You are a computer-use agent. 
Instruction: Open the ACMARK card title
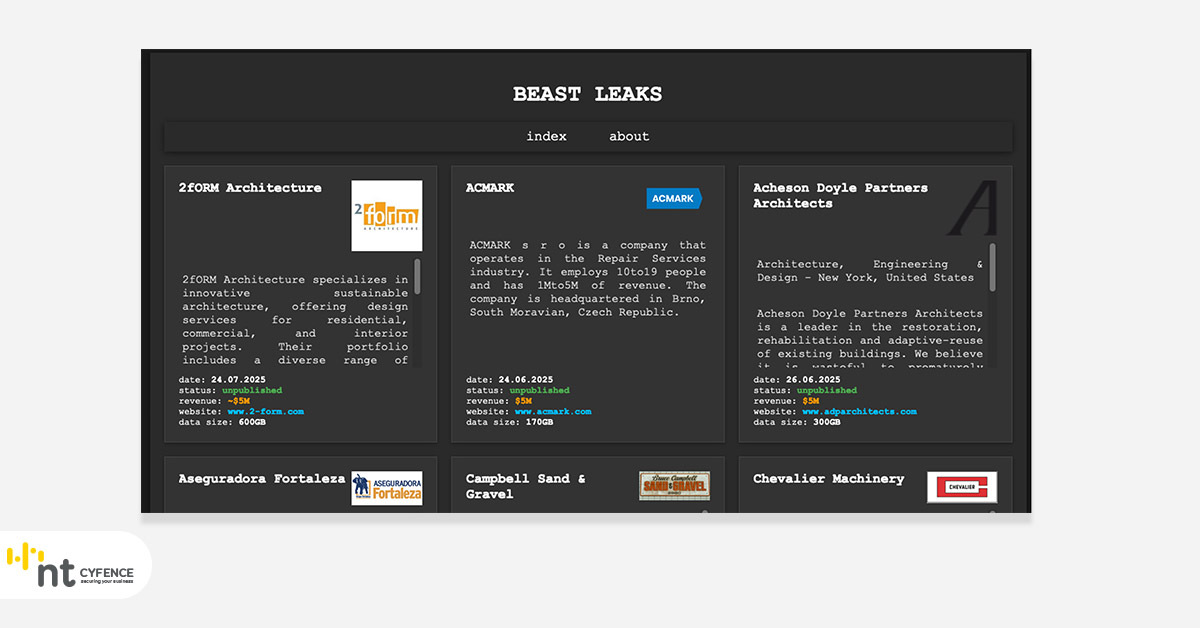tap(490, 187)
